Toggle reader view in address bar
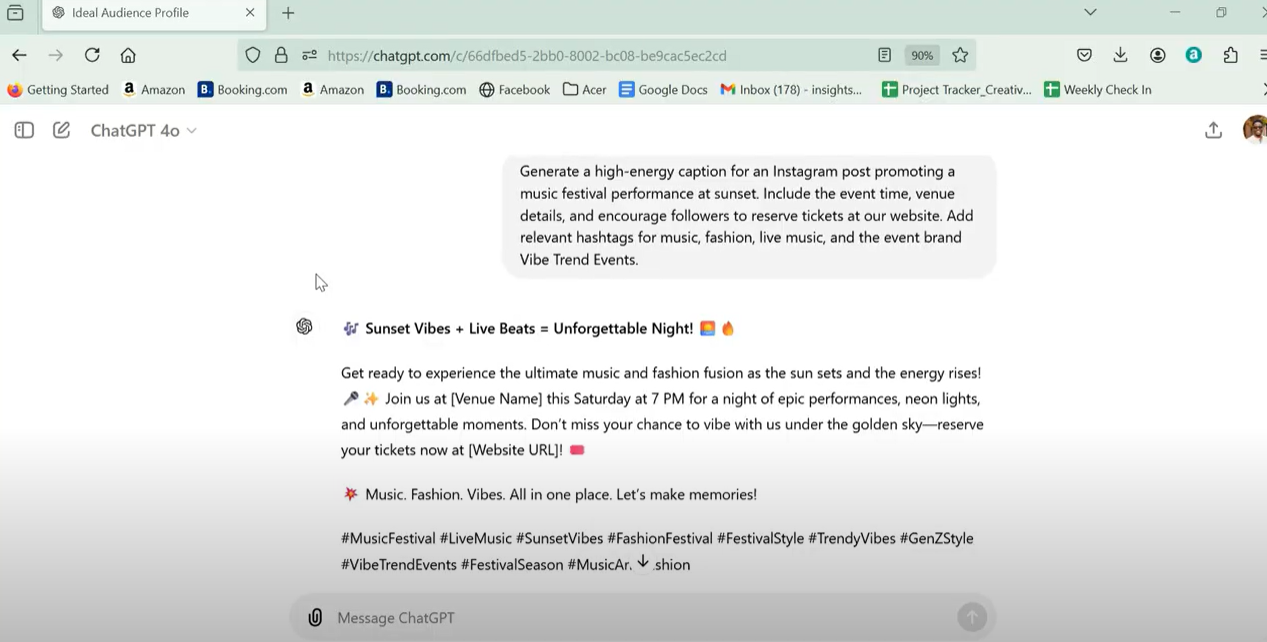Viewport: 1267px width, 642px height. 884,55
